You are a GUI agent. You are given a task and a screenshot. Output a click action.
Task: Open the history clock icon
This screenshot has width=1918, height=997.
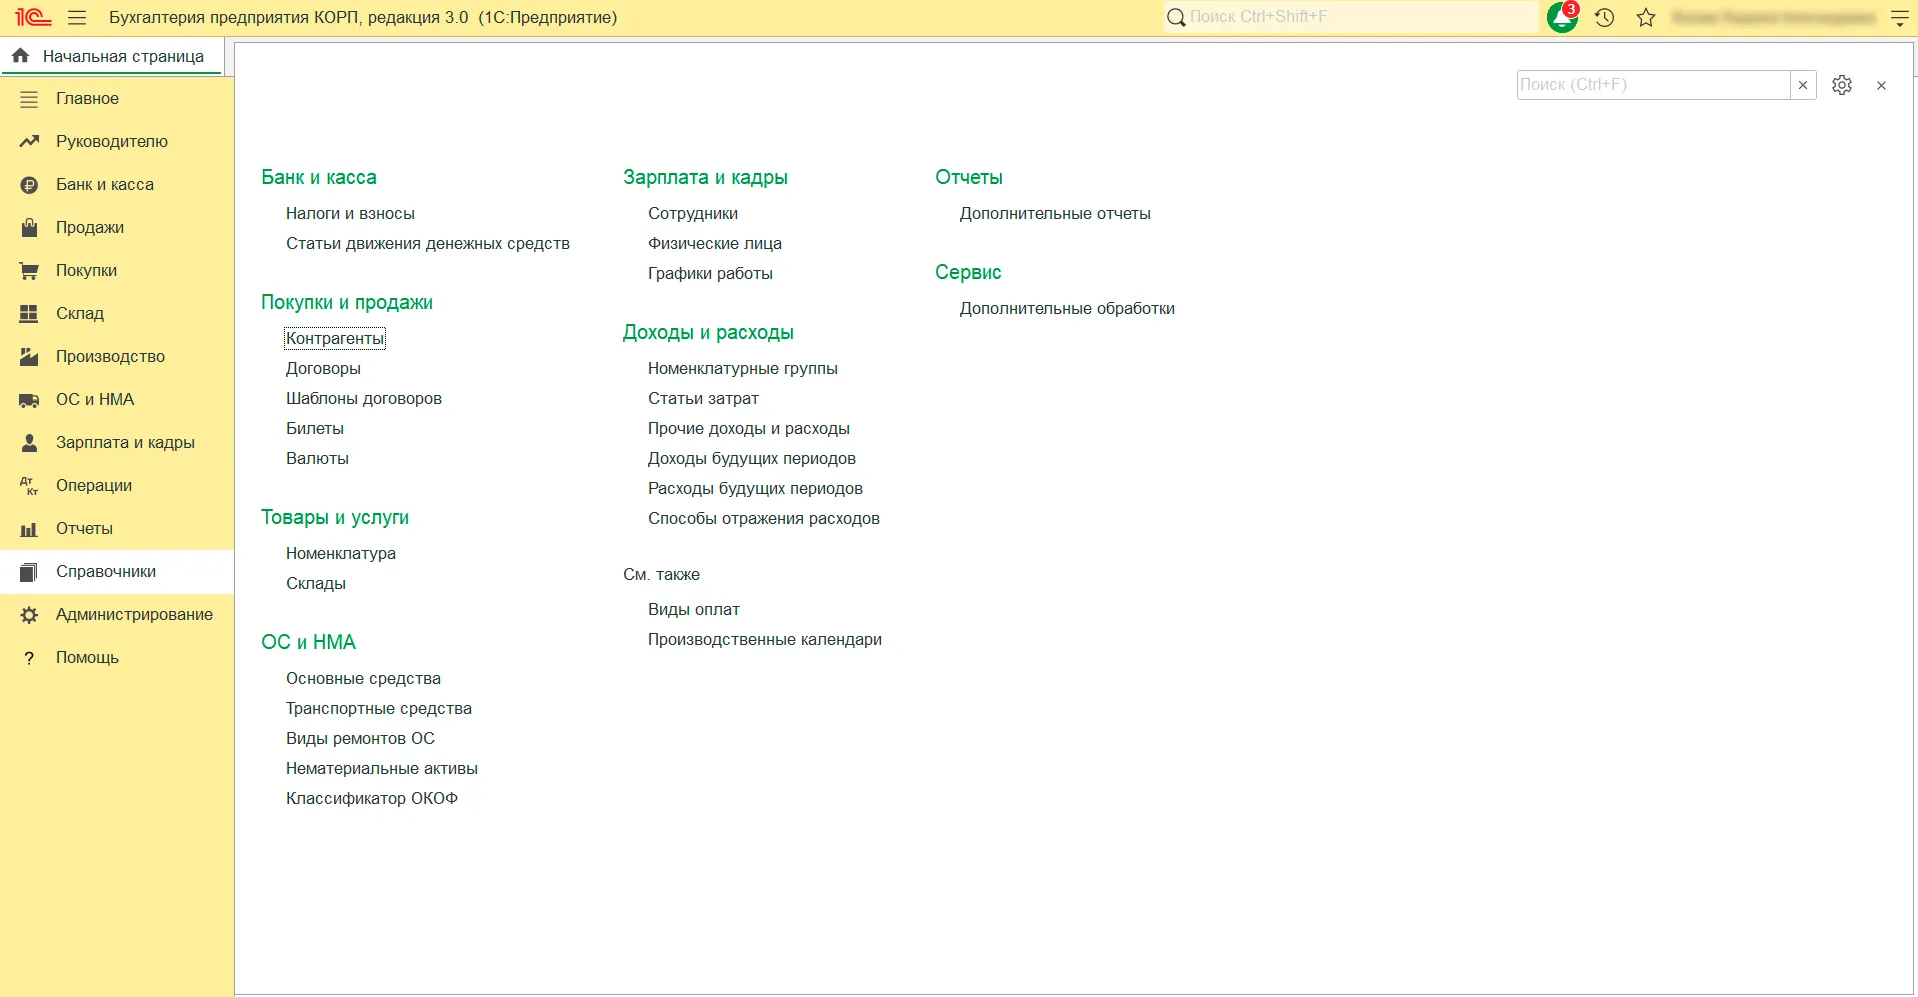(x=1605, y=18)
